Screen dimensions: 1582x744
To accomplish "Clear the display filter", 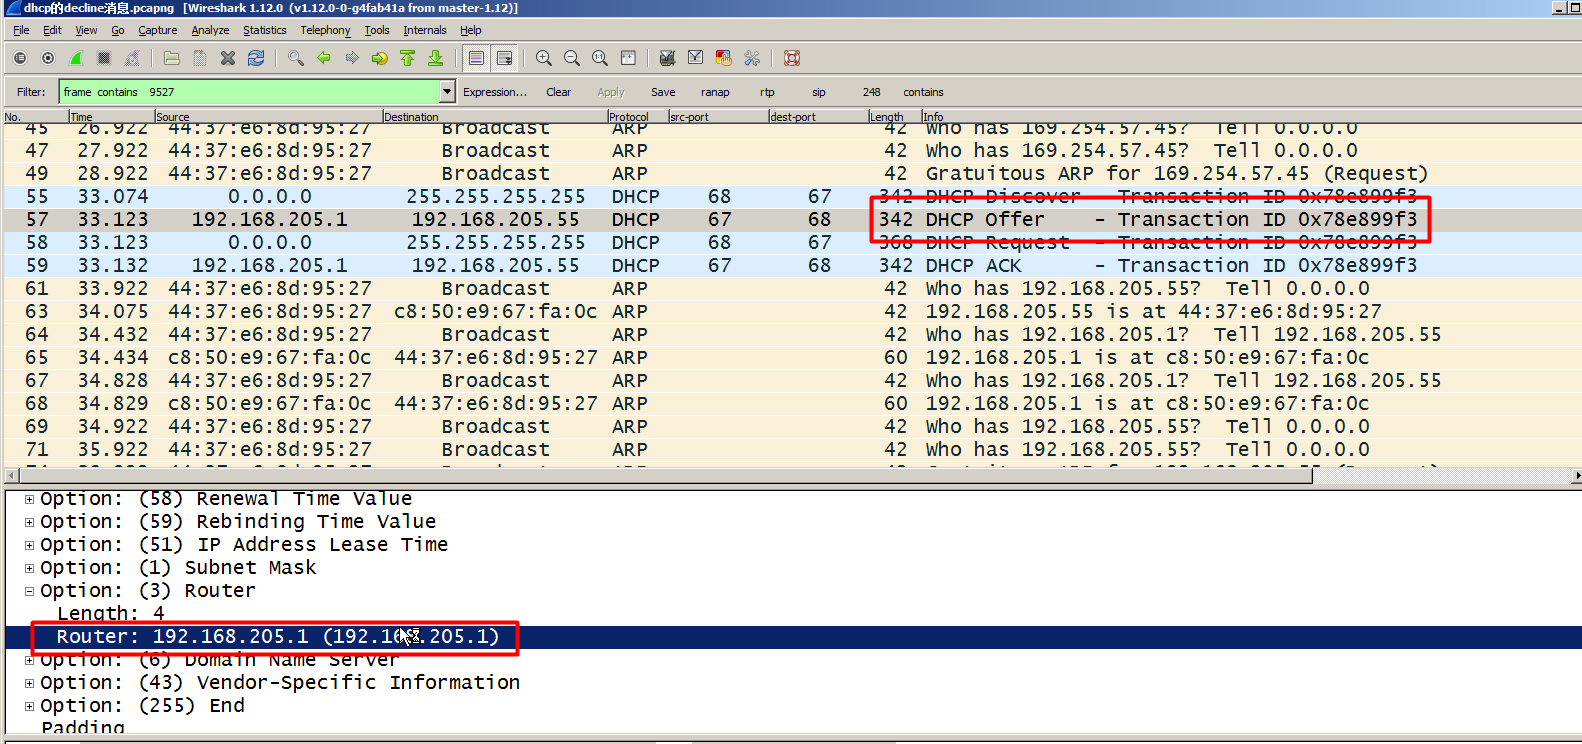I will 558,92.
